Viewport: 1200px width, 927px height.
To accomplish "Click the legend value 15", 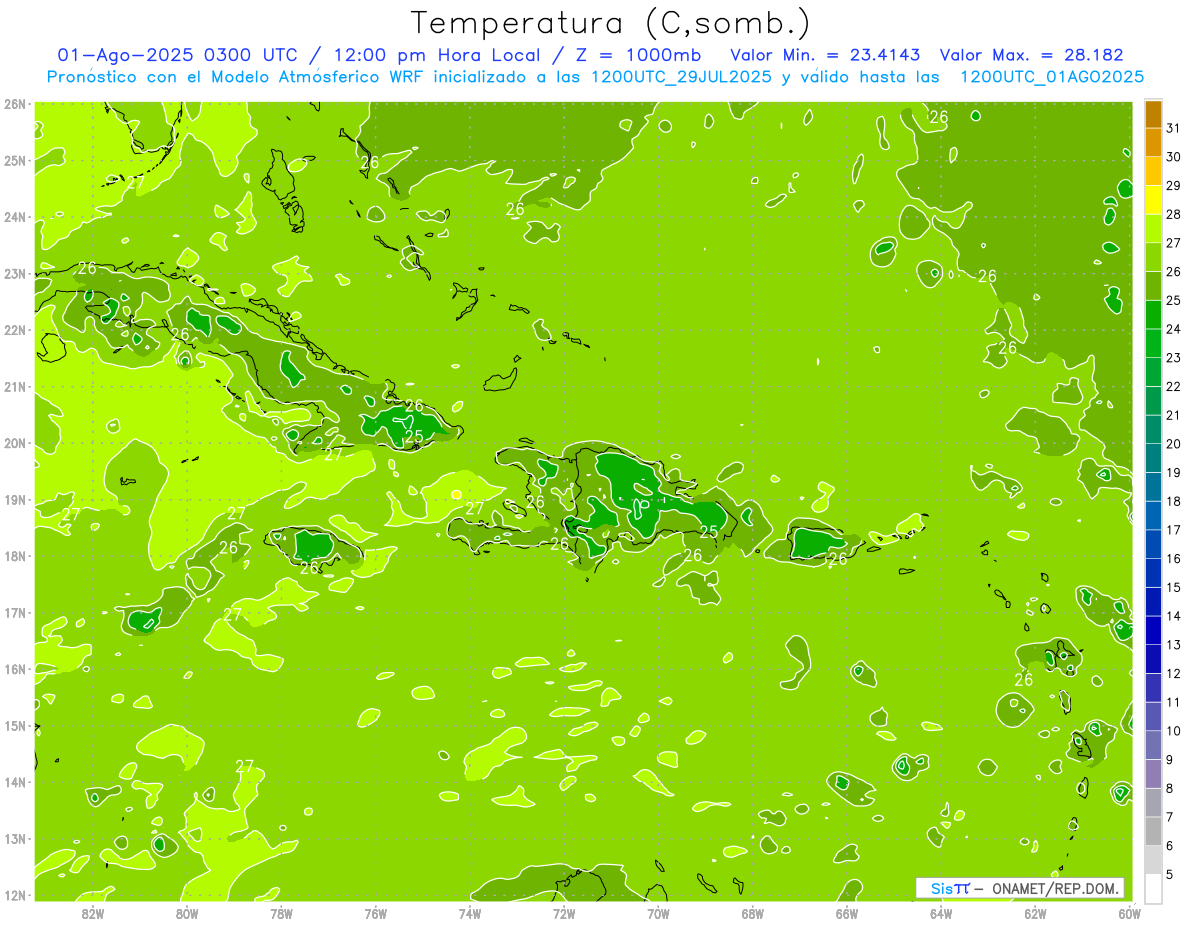I will click(1173, 587).
